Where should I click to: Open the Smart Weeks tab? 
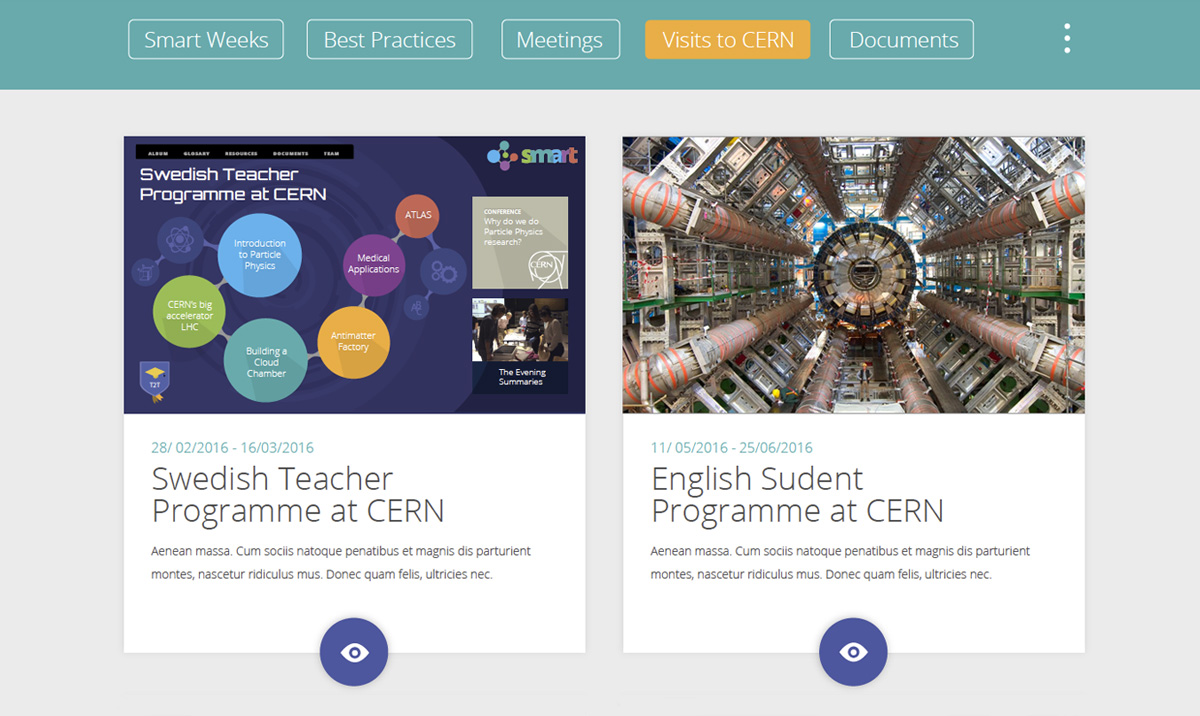tap(206, 40)
